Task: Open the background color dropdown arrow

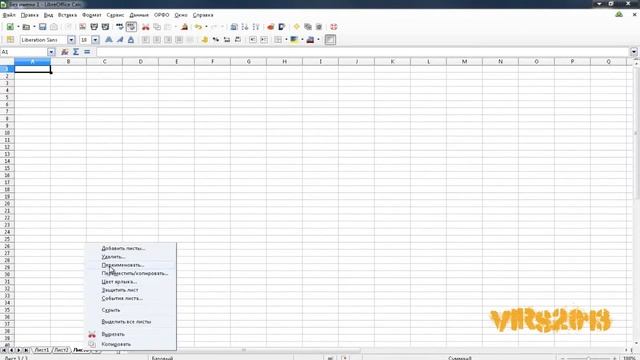Action: tap(302, 40)
